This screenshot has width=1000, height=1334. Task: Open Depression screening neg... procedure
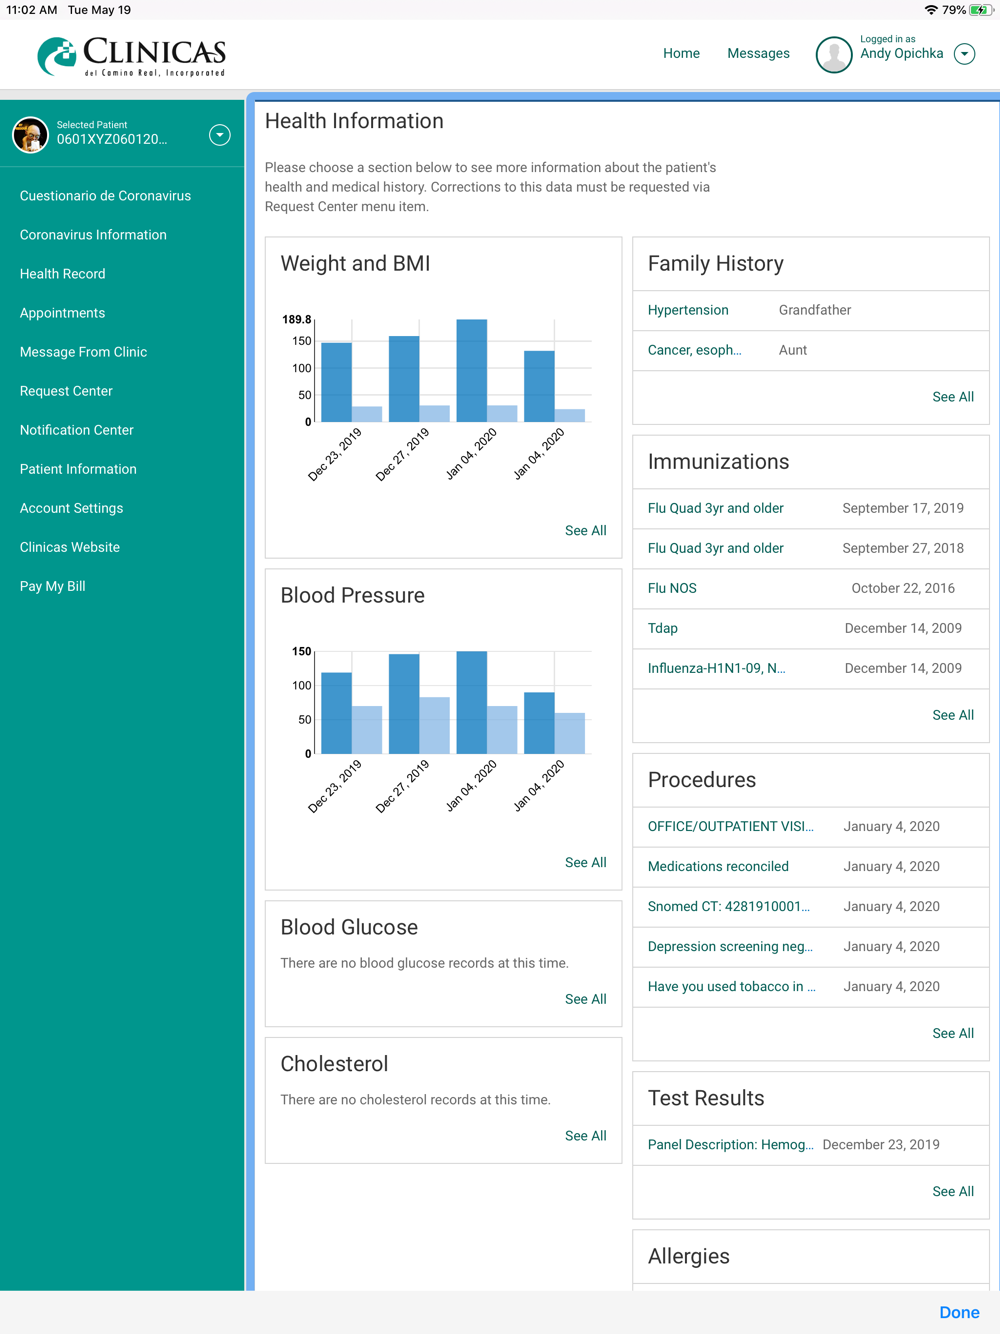click(x=730, y=946)
